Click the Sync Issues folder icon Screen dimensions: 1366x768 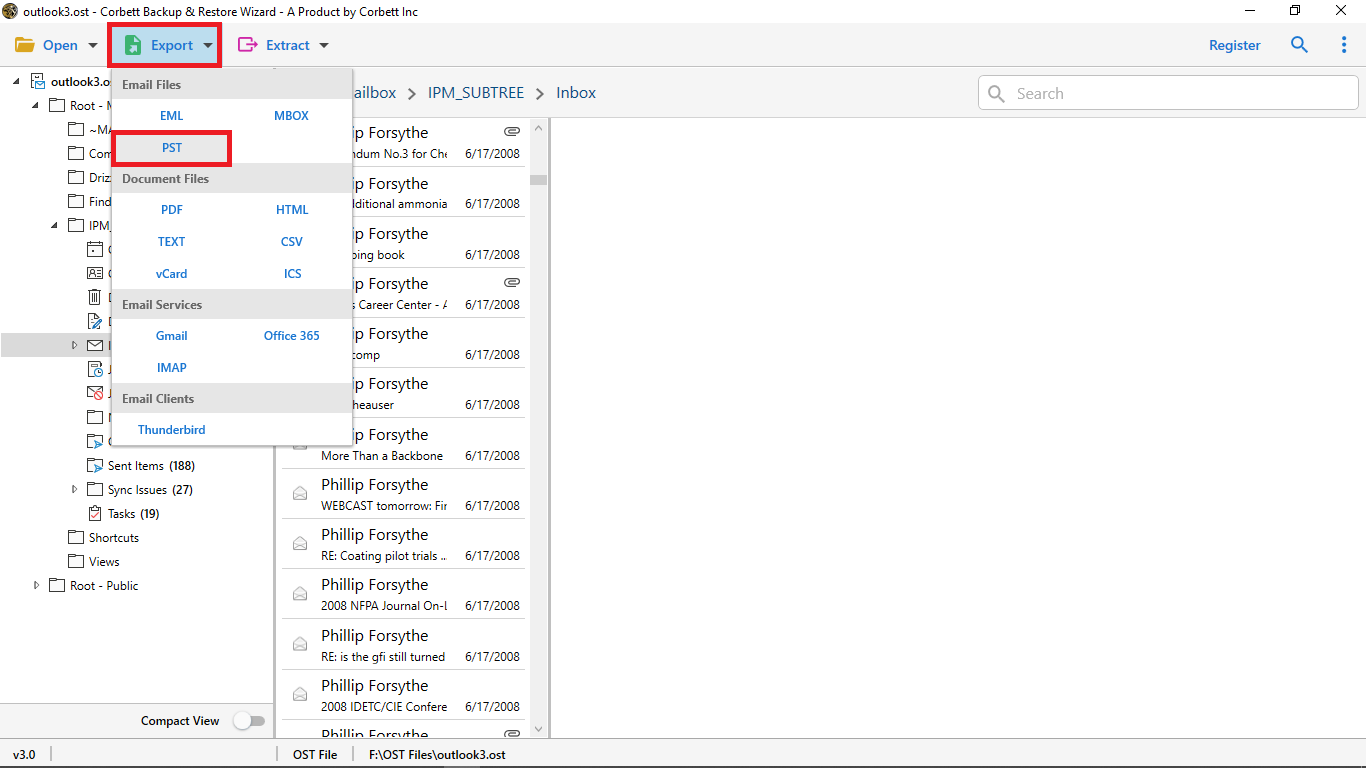95,490
